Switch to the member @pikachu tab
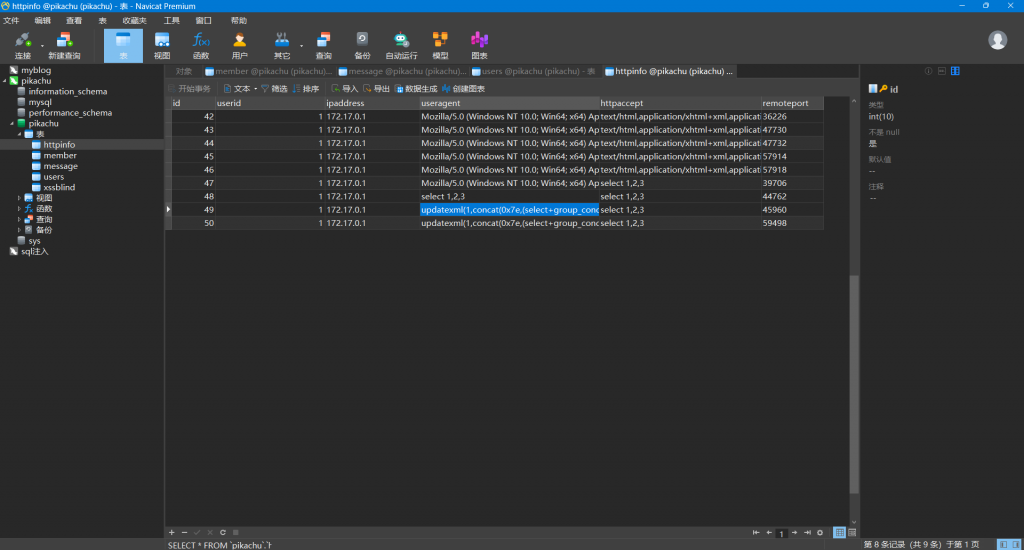Screen dimensions: 1024x550 268,72
